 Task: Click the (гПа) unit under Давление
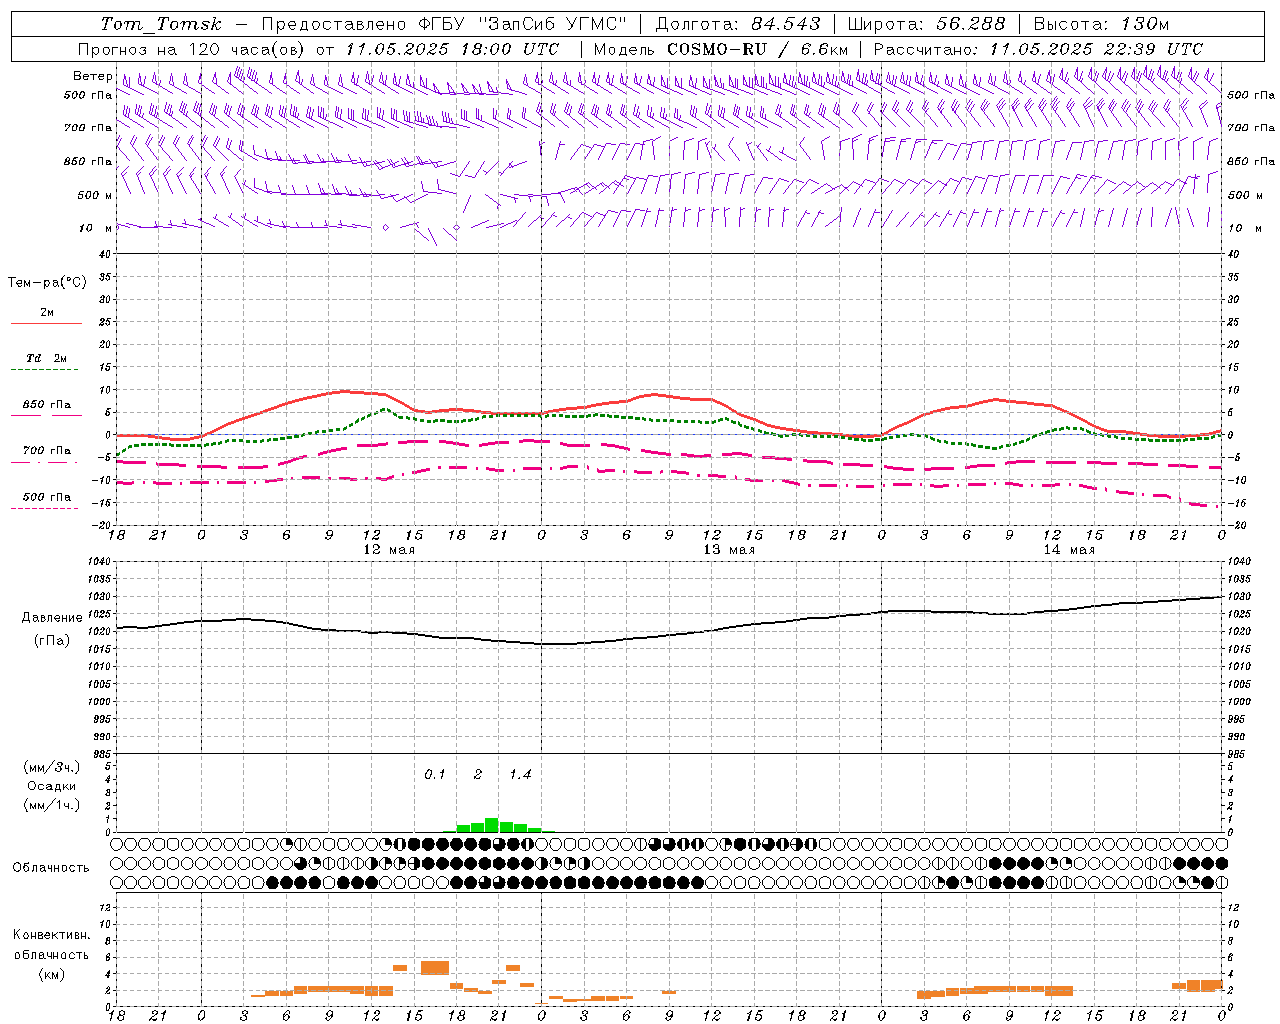(x=52, y=641)
